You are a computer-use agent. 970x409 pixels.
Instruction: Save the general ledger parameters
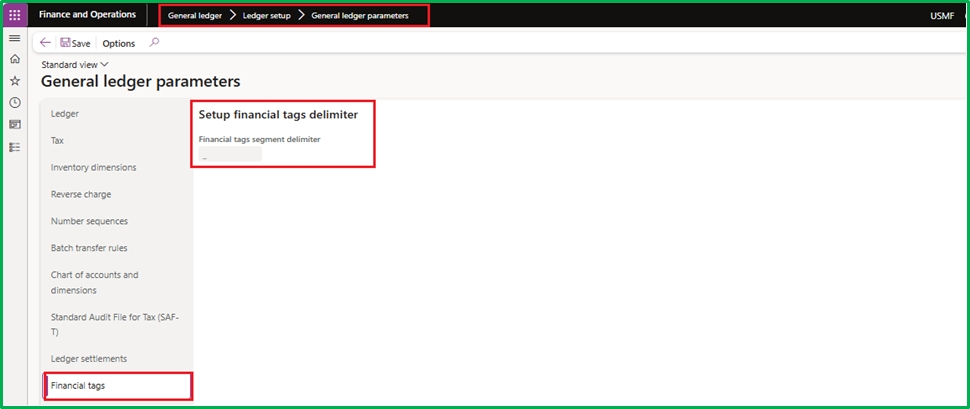coord(75,43)
